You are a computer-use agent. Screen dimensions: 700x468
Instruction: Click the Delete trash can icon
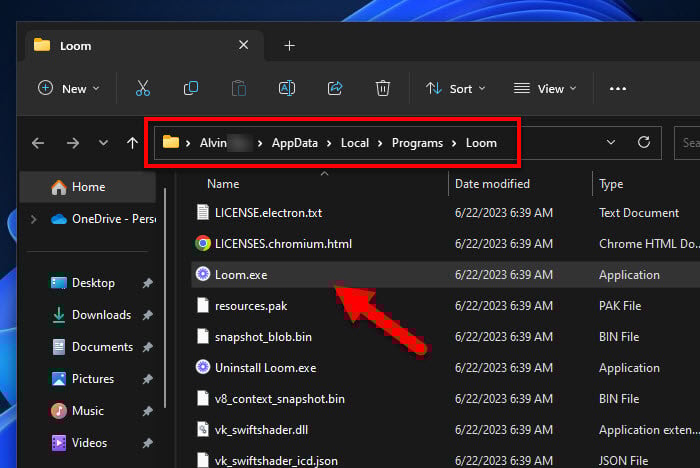tap(383, 88)
